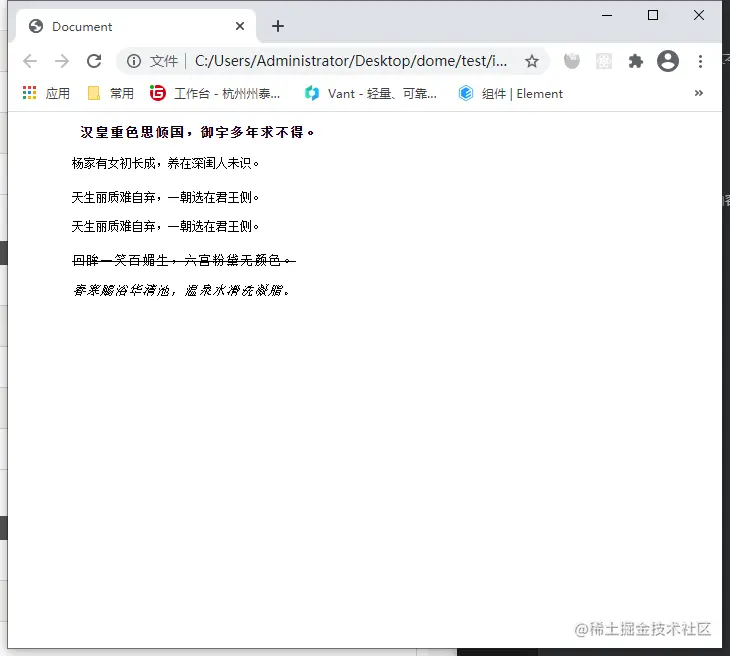Reload the current page

(94, 61)
